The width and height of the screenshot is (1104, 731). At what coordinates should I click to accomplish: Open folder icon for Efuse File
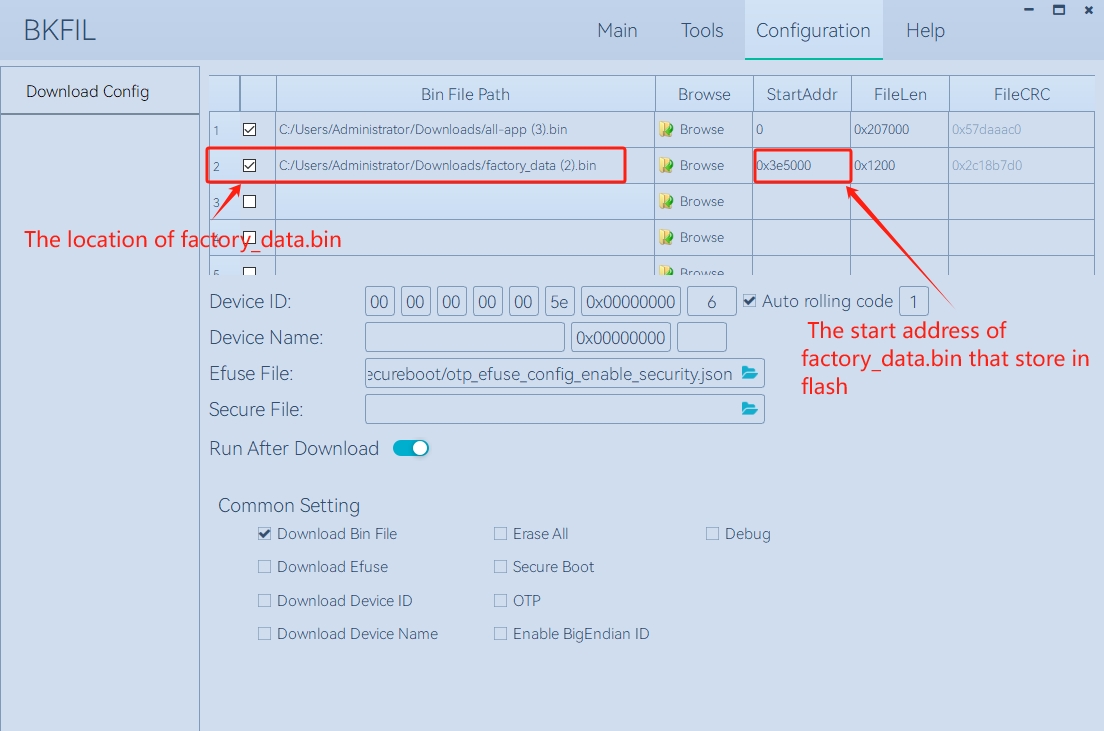[x=750, y=374]
